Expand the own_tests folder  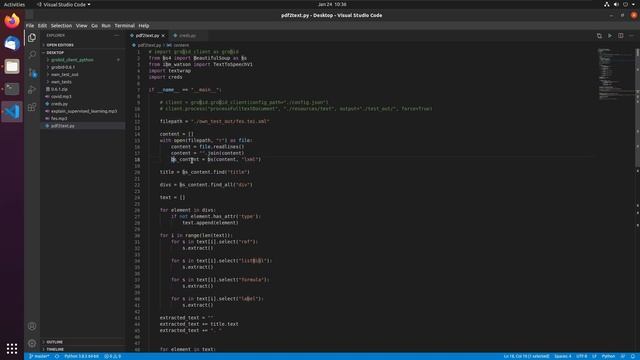pyautogui.click(x=61, y=82)
